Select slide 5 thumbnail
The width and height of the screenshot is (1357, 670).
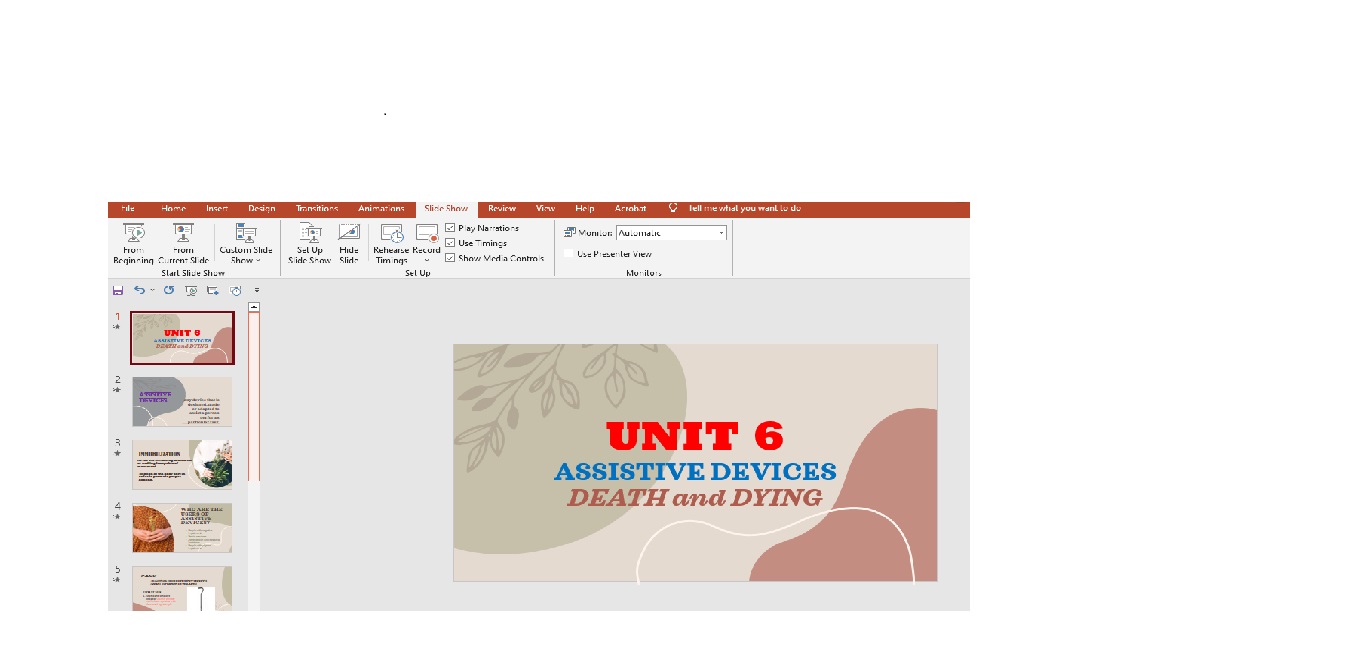[x=182, y=588]
